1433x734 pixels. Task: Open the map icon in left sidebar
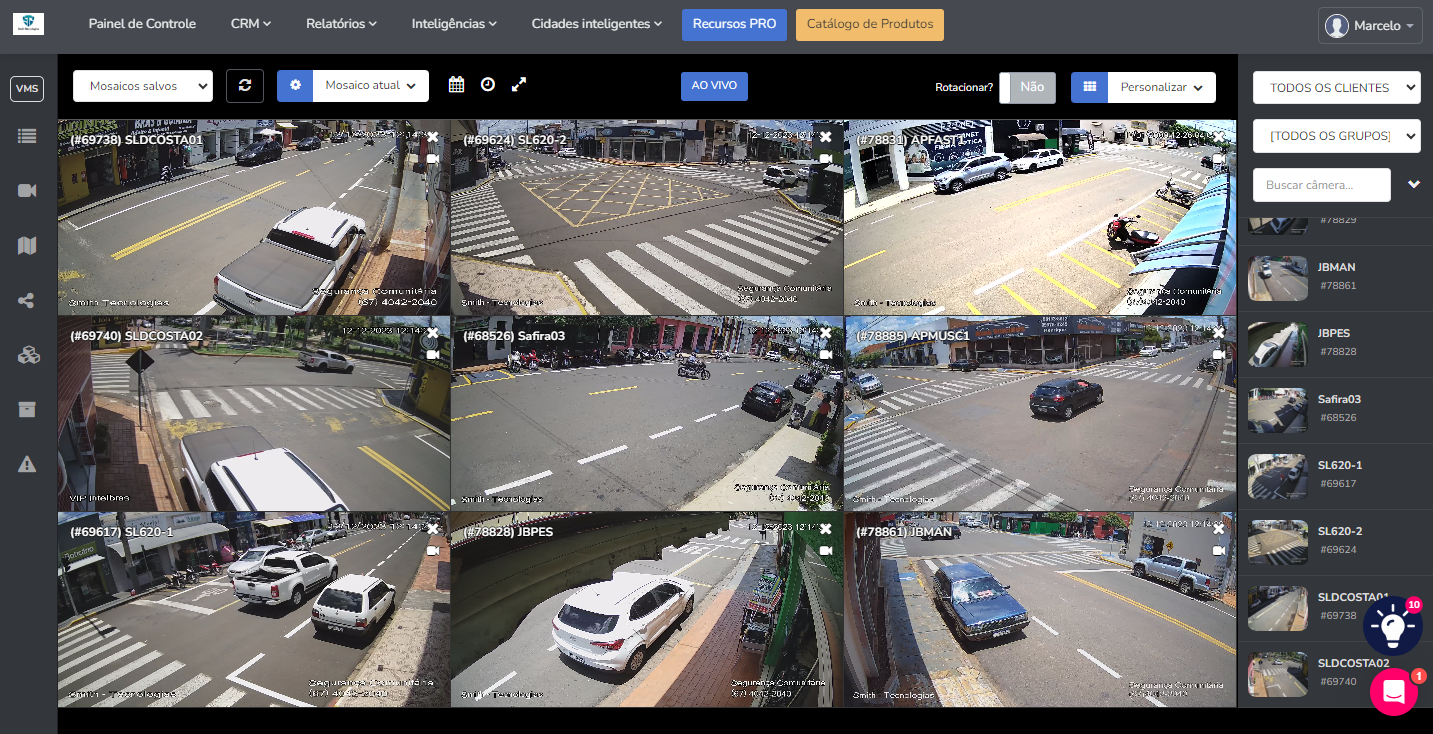[27, 245]
